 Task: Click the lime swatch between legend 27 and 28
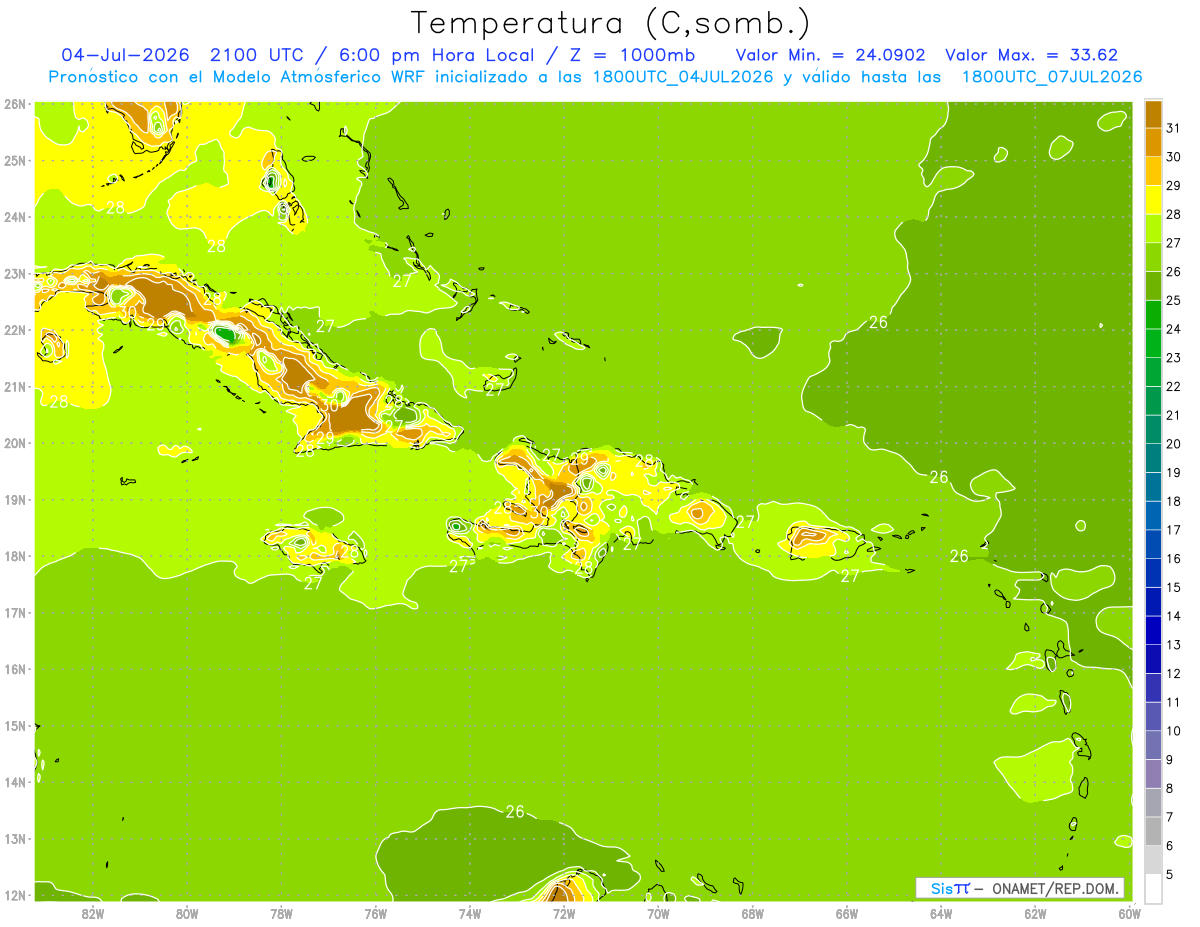1153,228
